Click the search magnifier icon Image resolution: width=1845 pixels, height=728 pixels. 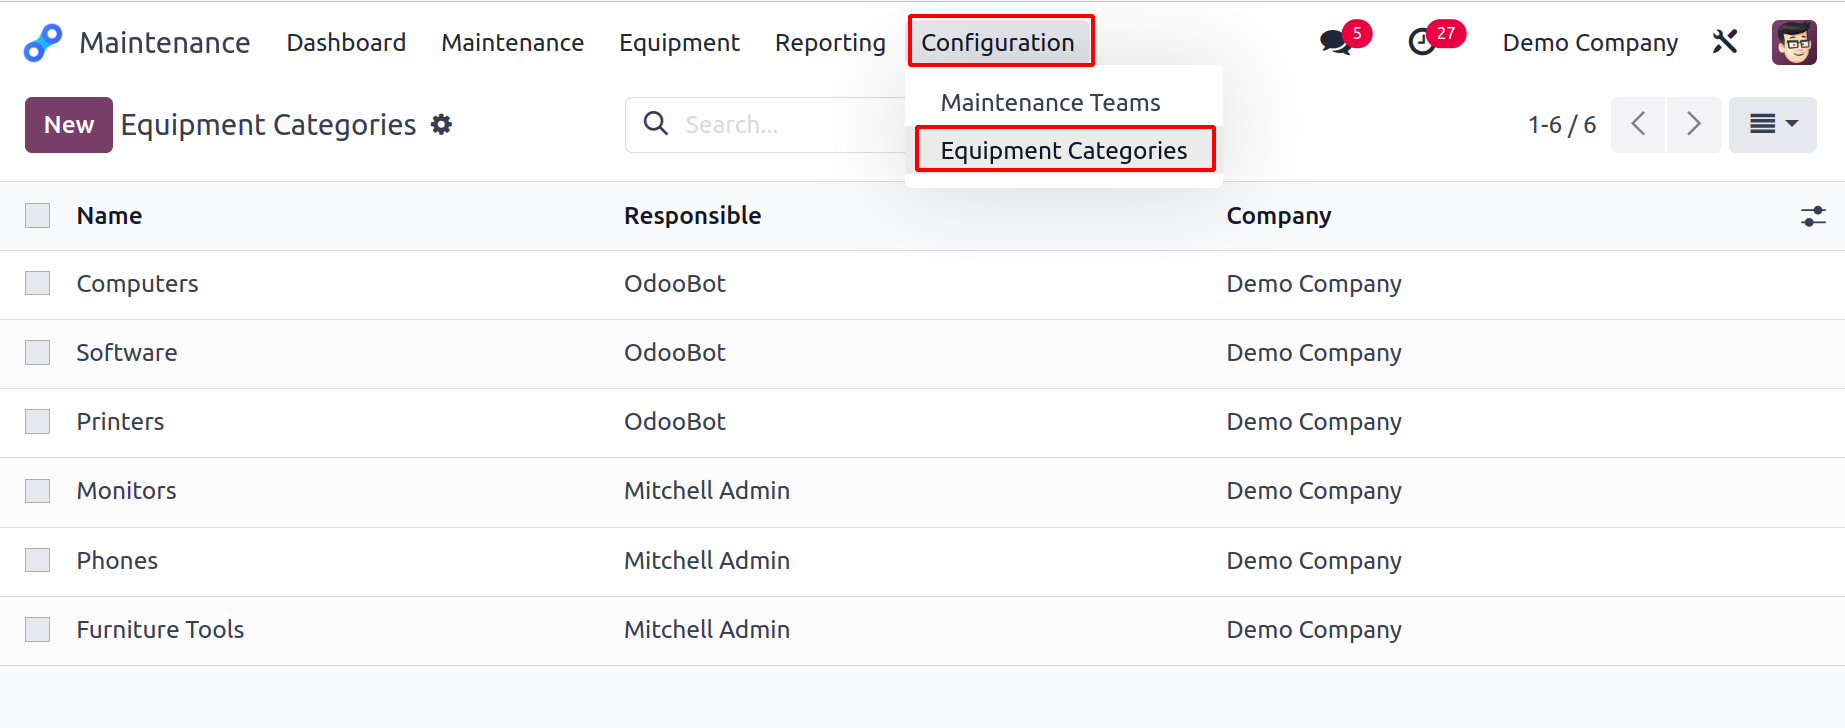point(656,124)
